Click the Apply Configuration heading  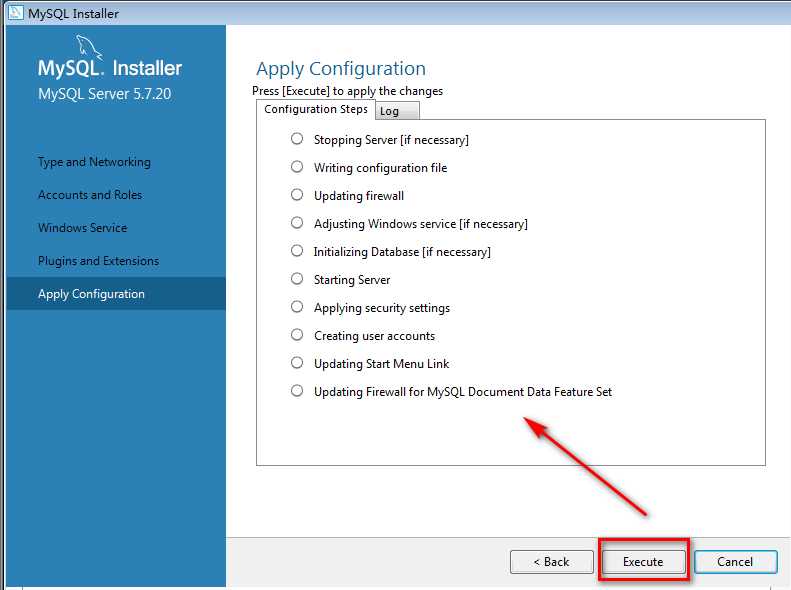pyautogui.click(x=341, y=69)
